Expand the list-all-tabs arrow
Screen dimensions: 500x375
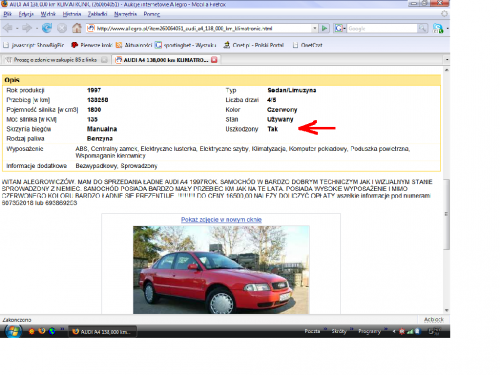click(447, 60)
